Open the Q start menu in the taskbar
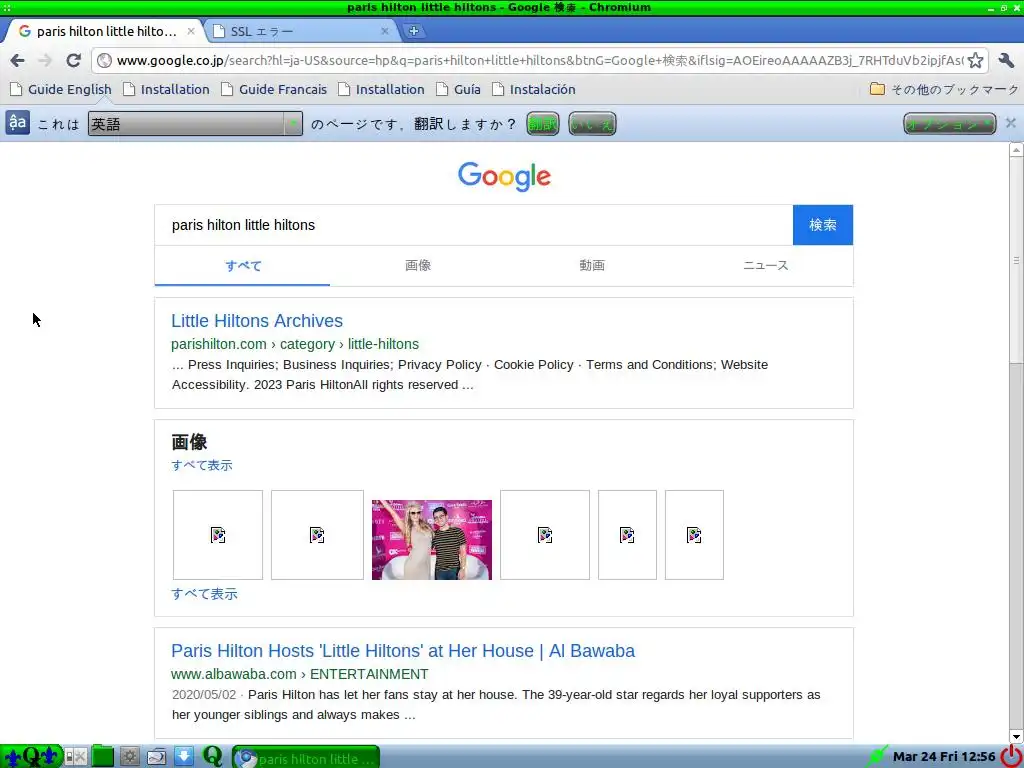This screenshot has height=768, width=1024. [x=31, y=756]
